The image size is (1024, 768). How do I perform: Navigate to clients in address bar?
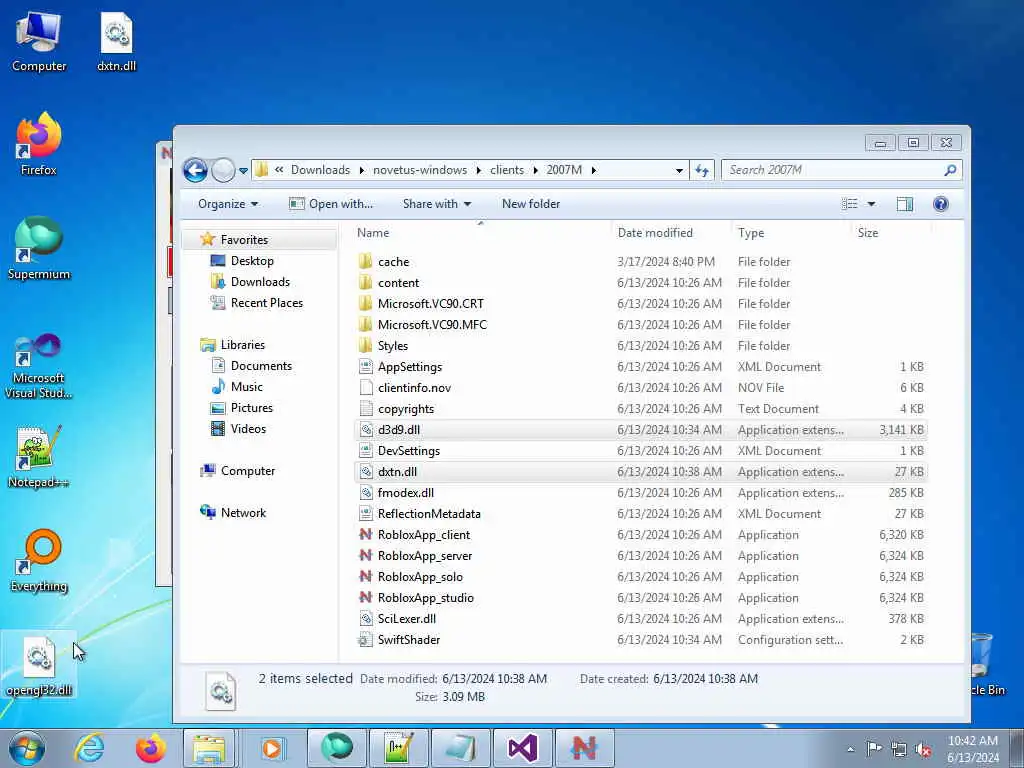tap(507, 170)
